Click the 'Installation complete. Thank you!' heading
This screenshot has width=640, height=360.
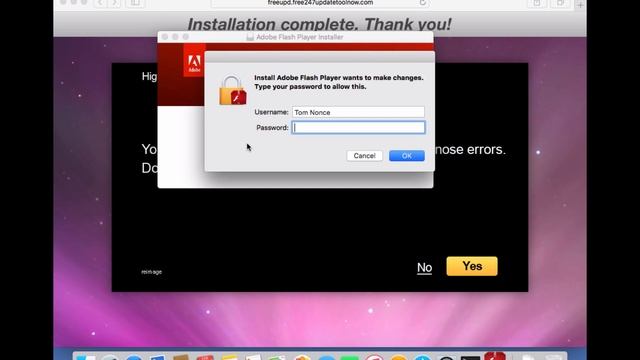point(320,24)
